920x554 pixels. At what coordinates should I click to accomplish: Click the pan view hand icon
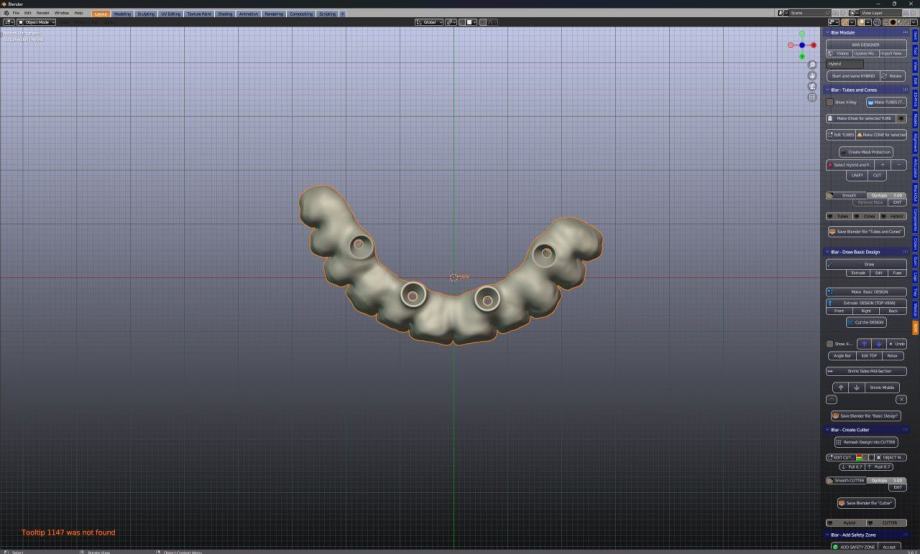[x=812, y=75]
